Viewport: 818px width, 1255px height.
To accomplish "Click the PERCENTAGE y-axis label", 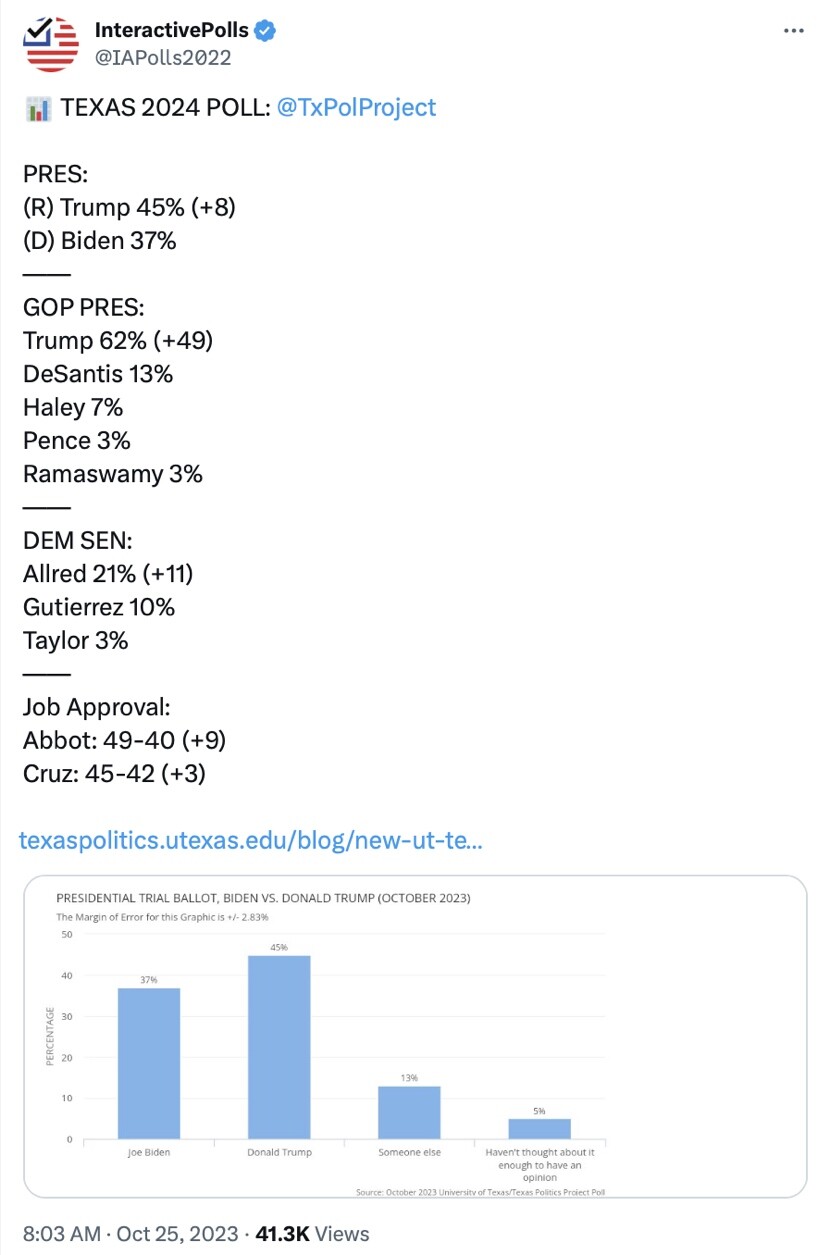I will click(x=50, y=1036).
